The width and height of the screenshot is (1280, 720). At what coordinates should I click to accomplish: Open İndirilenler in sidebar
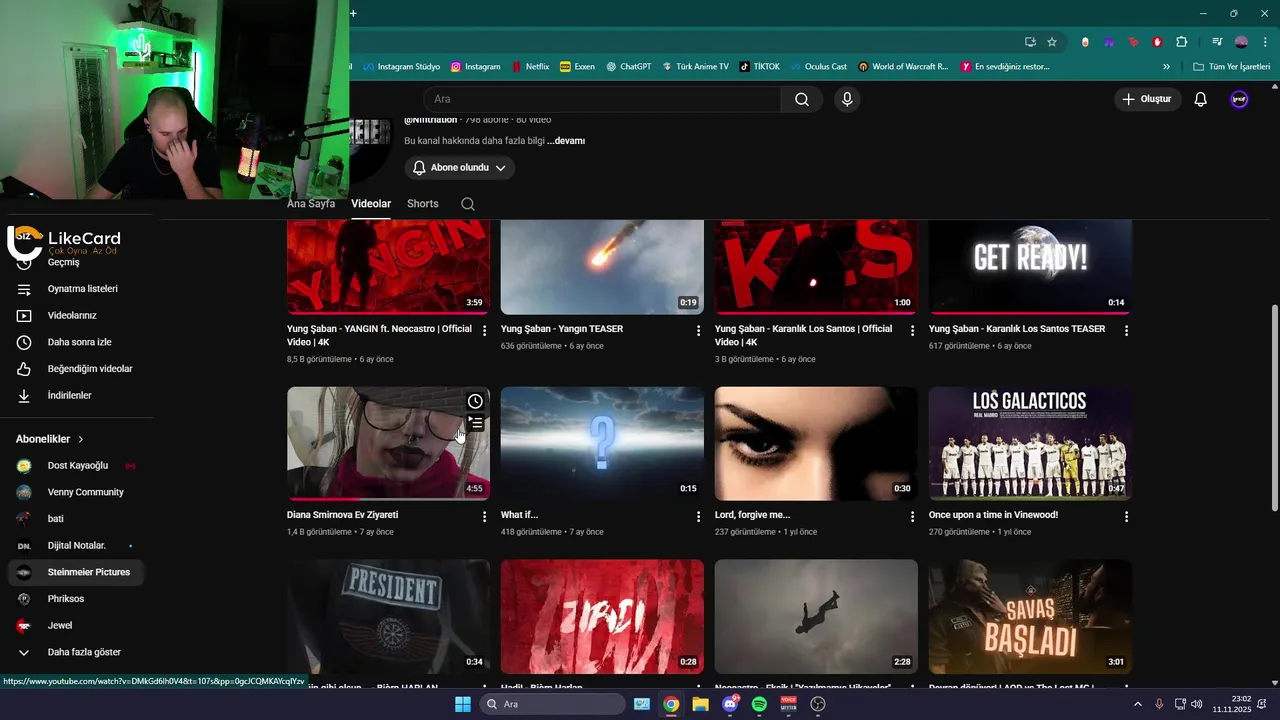[75, 396]
